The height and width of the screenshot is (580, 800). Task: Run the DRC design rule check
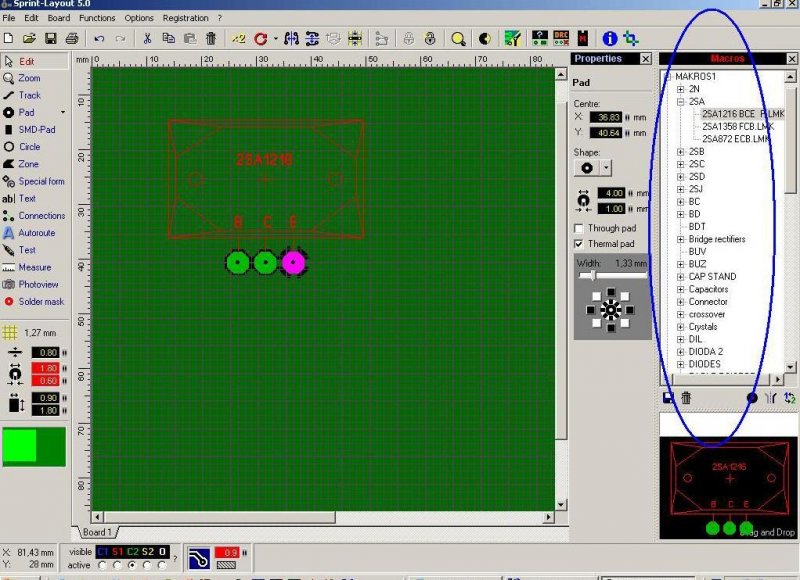tap(561, 38)
